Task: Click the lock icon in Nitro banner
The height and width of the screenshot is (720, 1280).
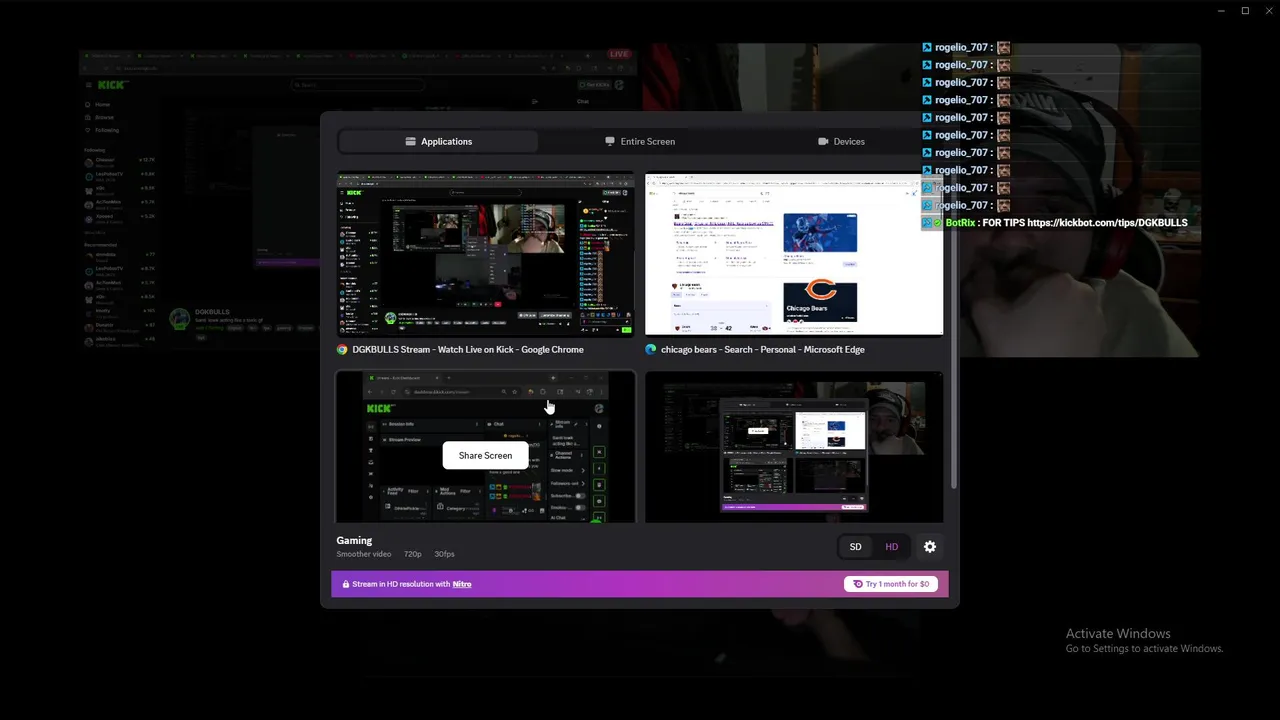Action: 346,584
